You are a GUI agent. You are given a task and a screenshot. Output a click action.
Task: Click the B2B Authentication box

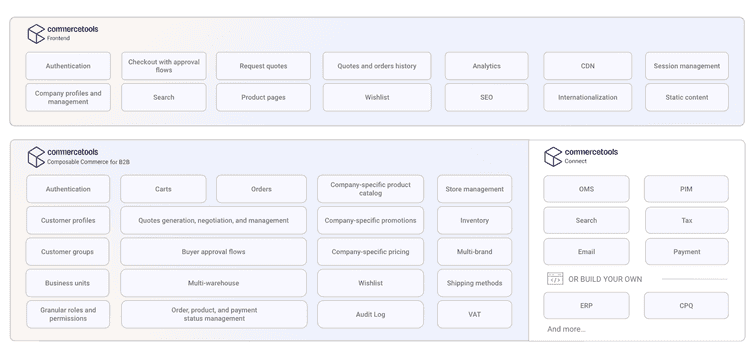[x=68, y=189]
